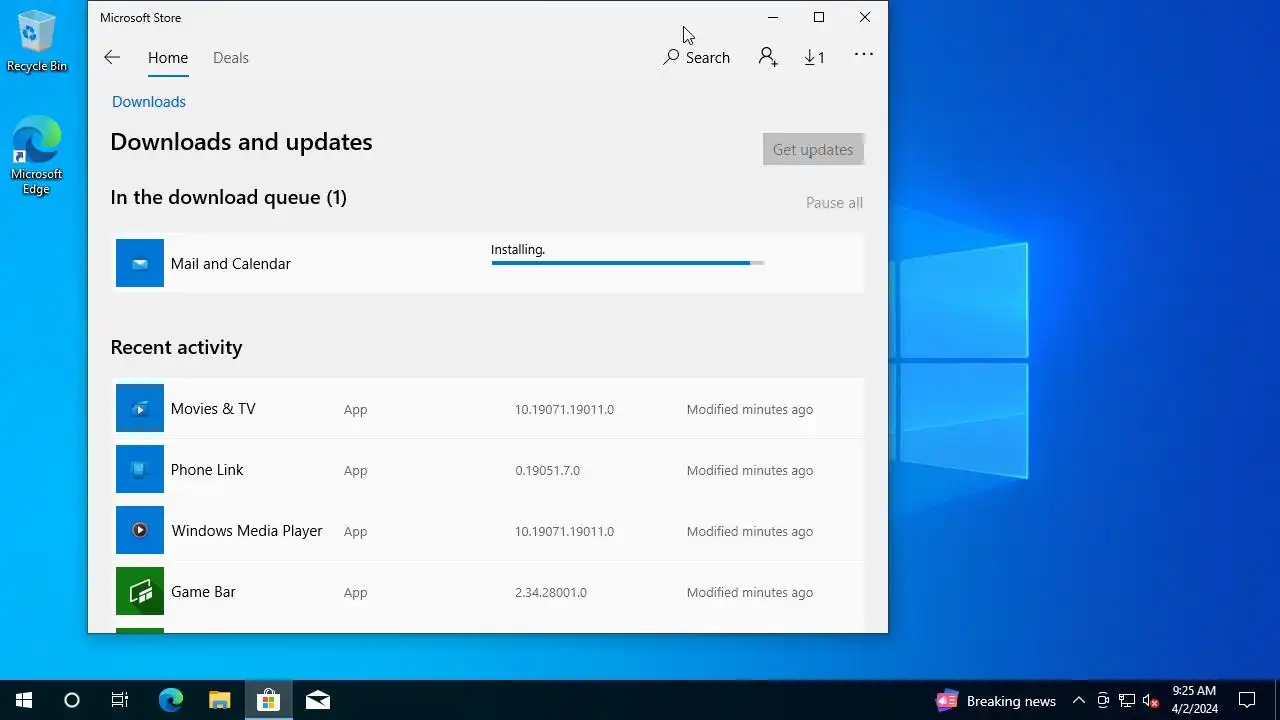Open the Recycle Bin desktop icon
1280x720 pixels.
click(x=37, y=42)
